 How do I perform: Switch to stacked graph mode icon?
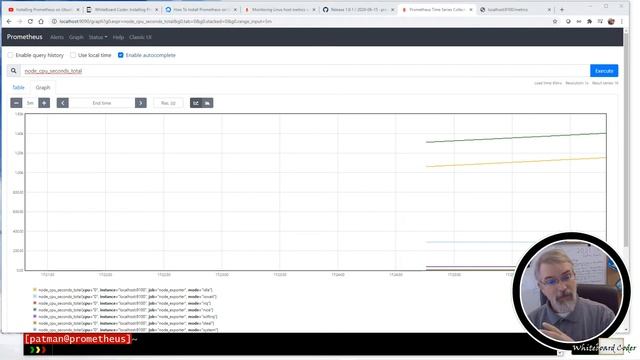tap(207, 103)
